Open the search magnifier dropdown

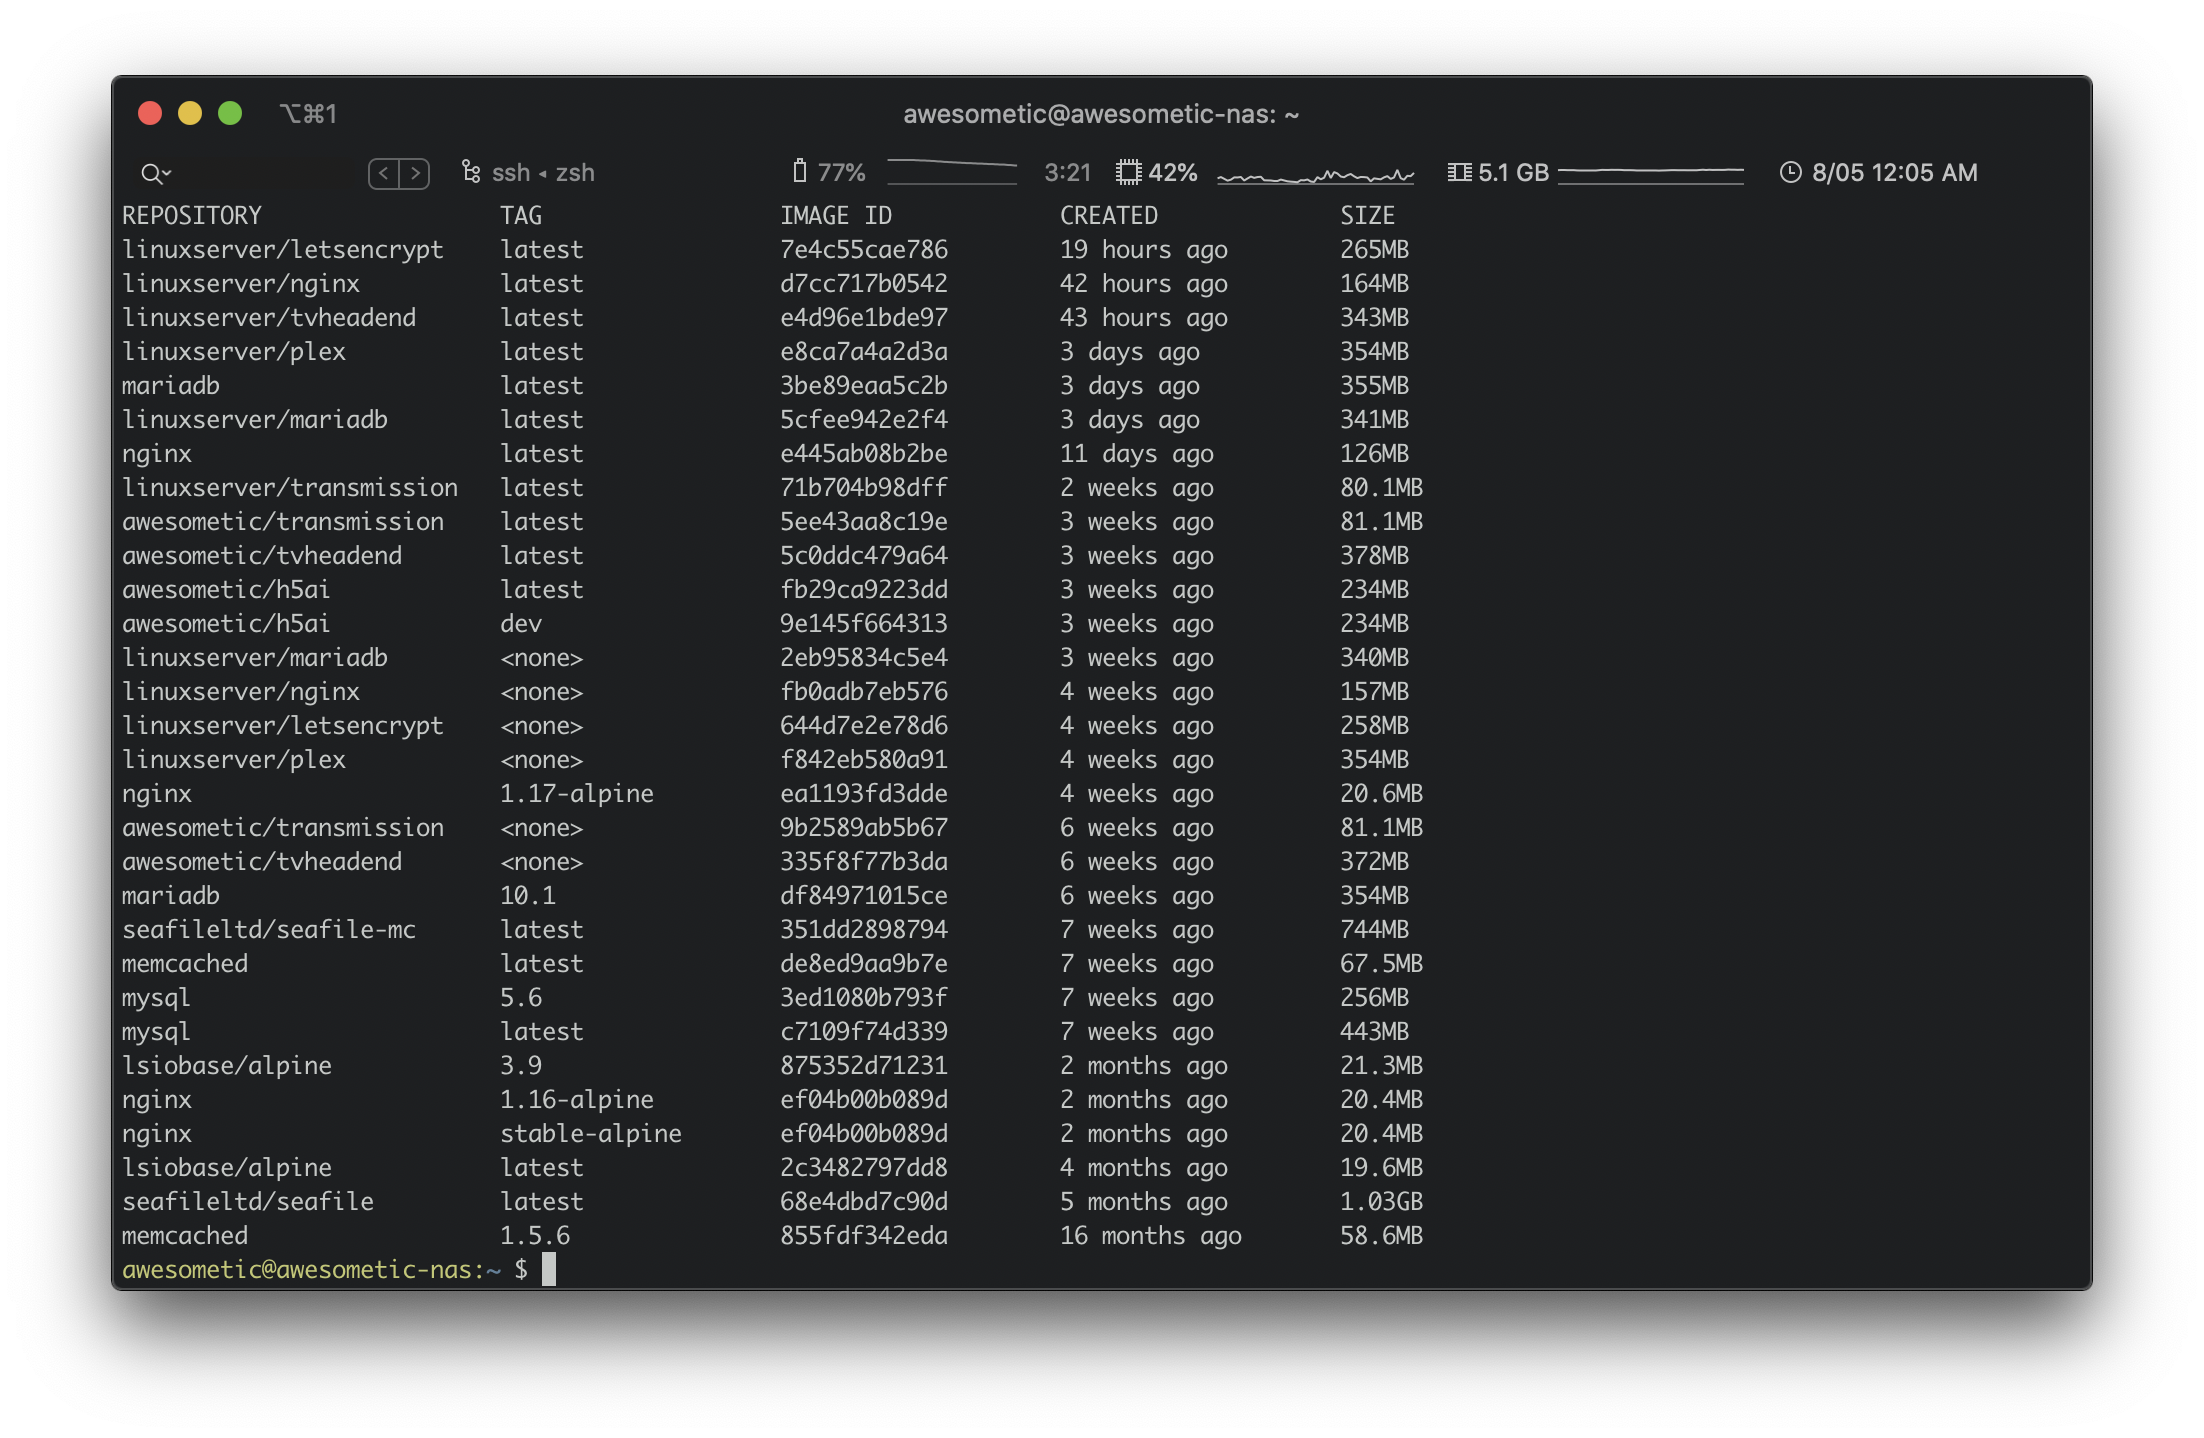tap(156, 174)
